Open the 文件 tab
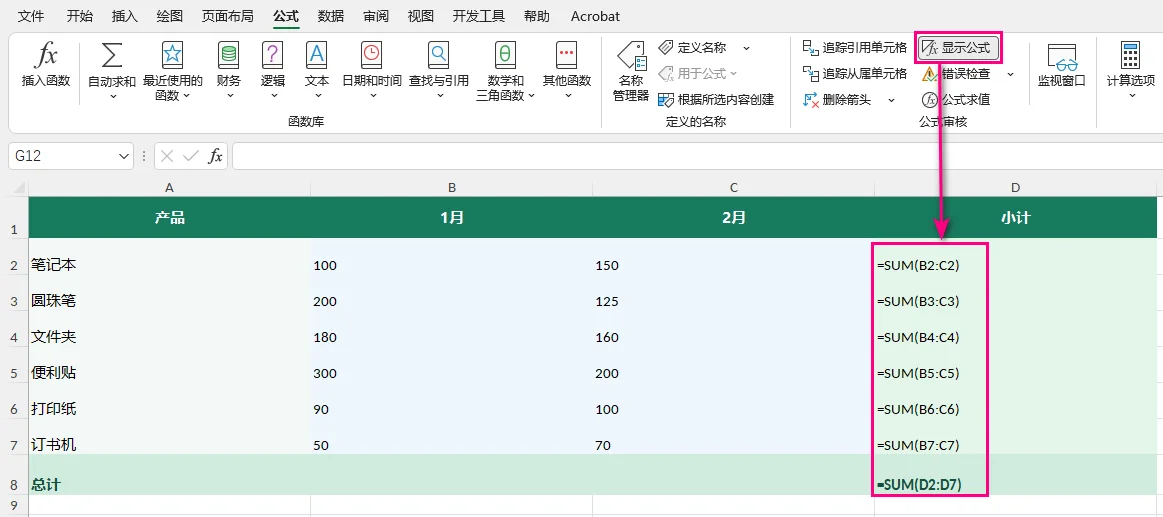This screenshot has width=1163, height=517. pos(31,16)
